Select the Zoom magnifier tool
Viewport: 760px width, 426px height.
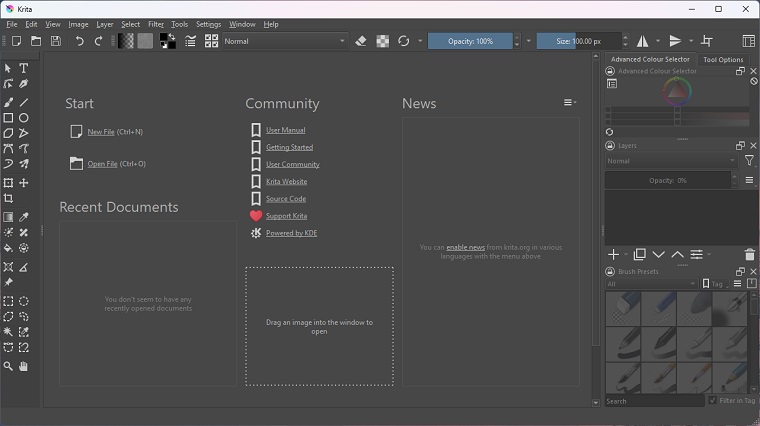point(8,366)
